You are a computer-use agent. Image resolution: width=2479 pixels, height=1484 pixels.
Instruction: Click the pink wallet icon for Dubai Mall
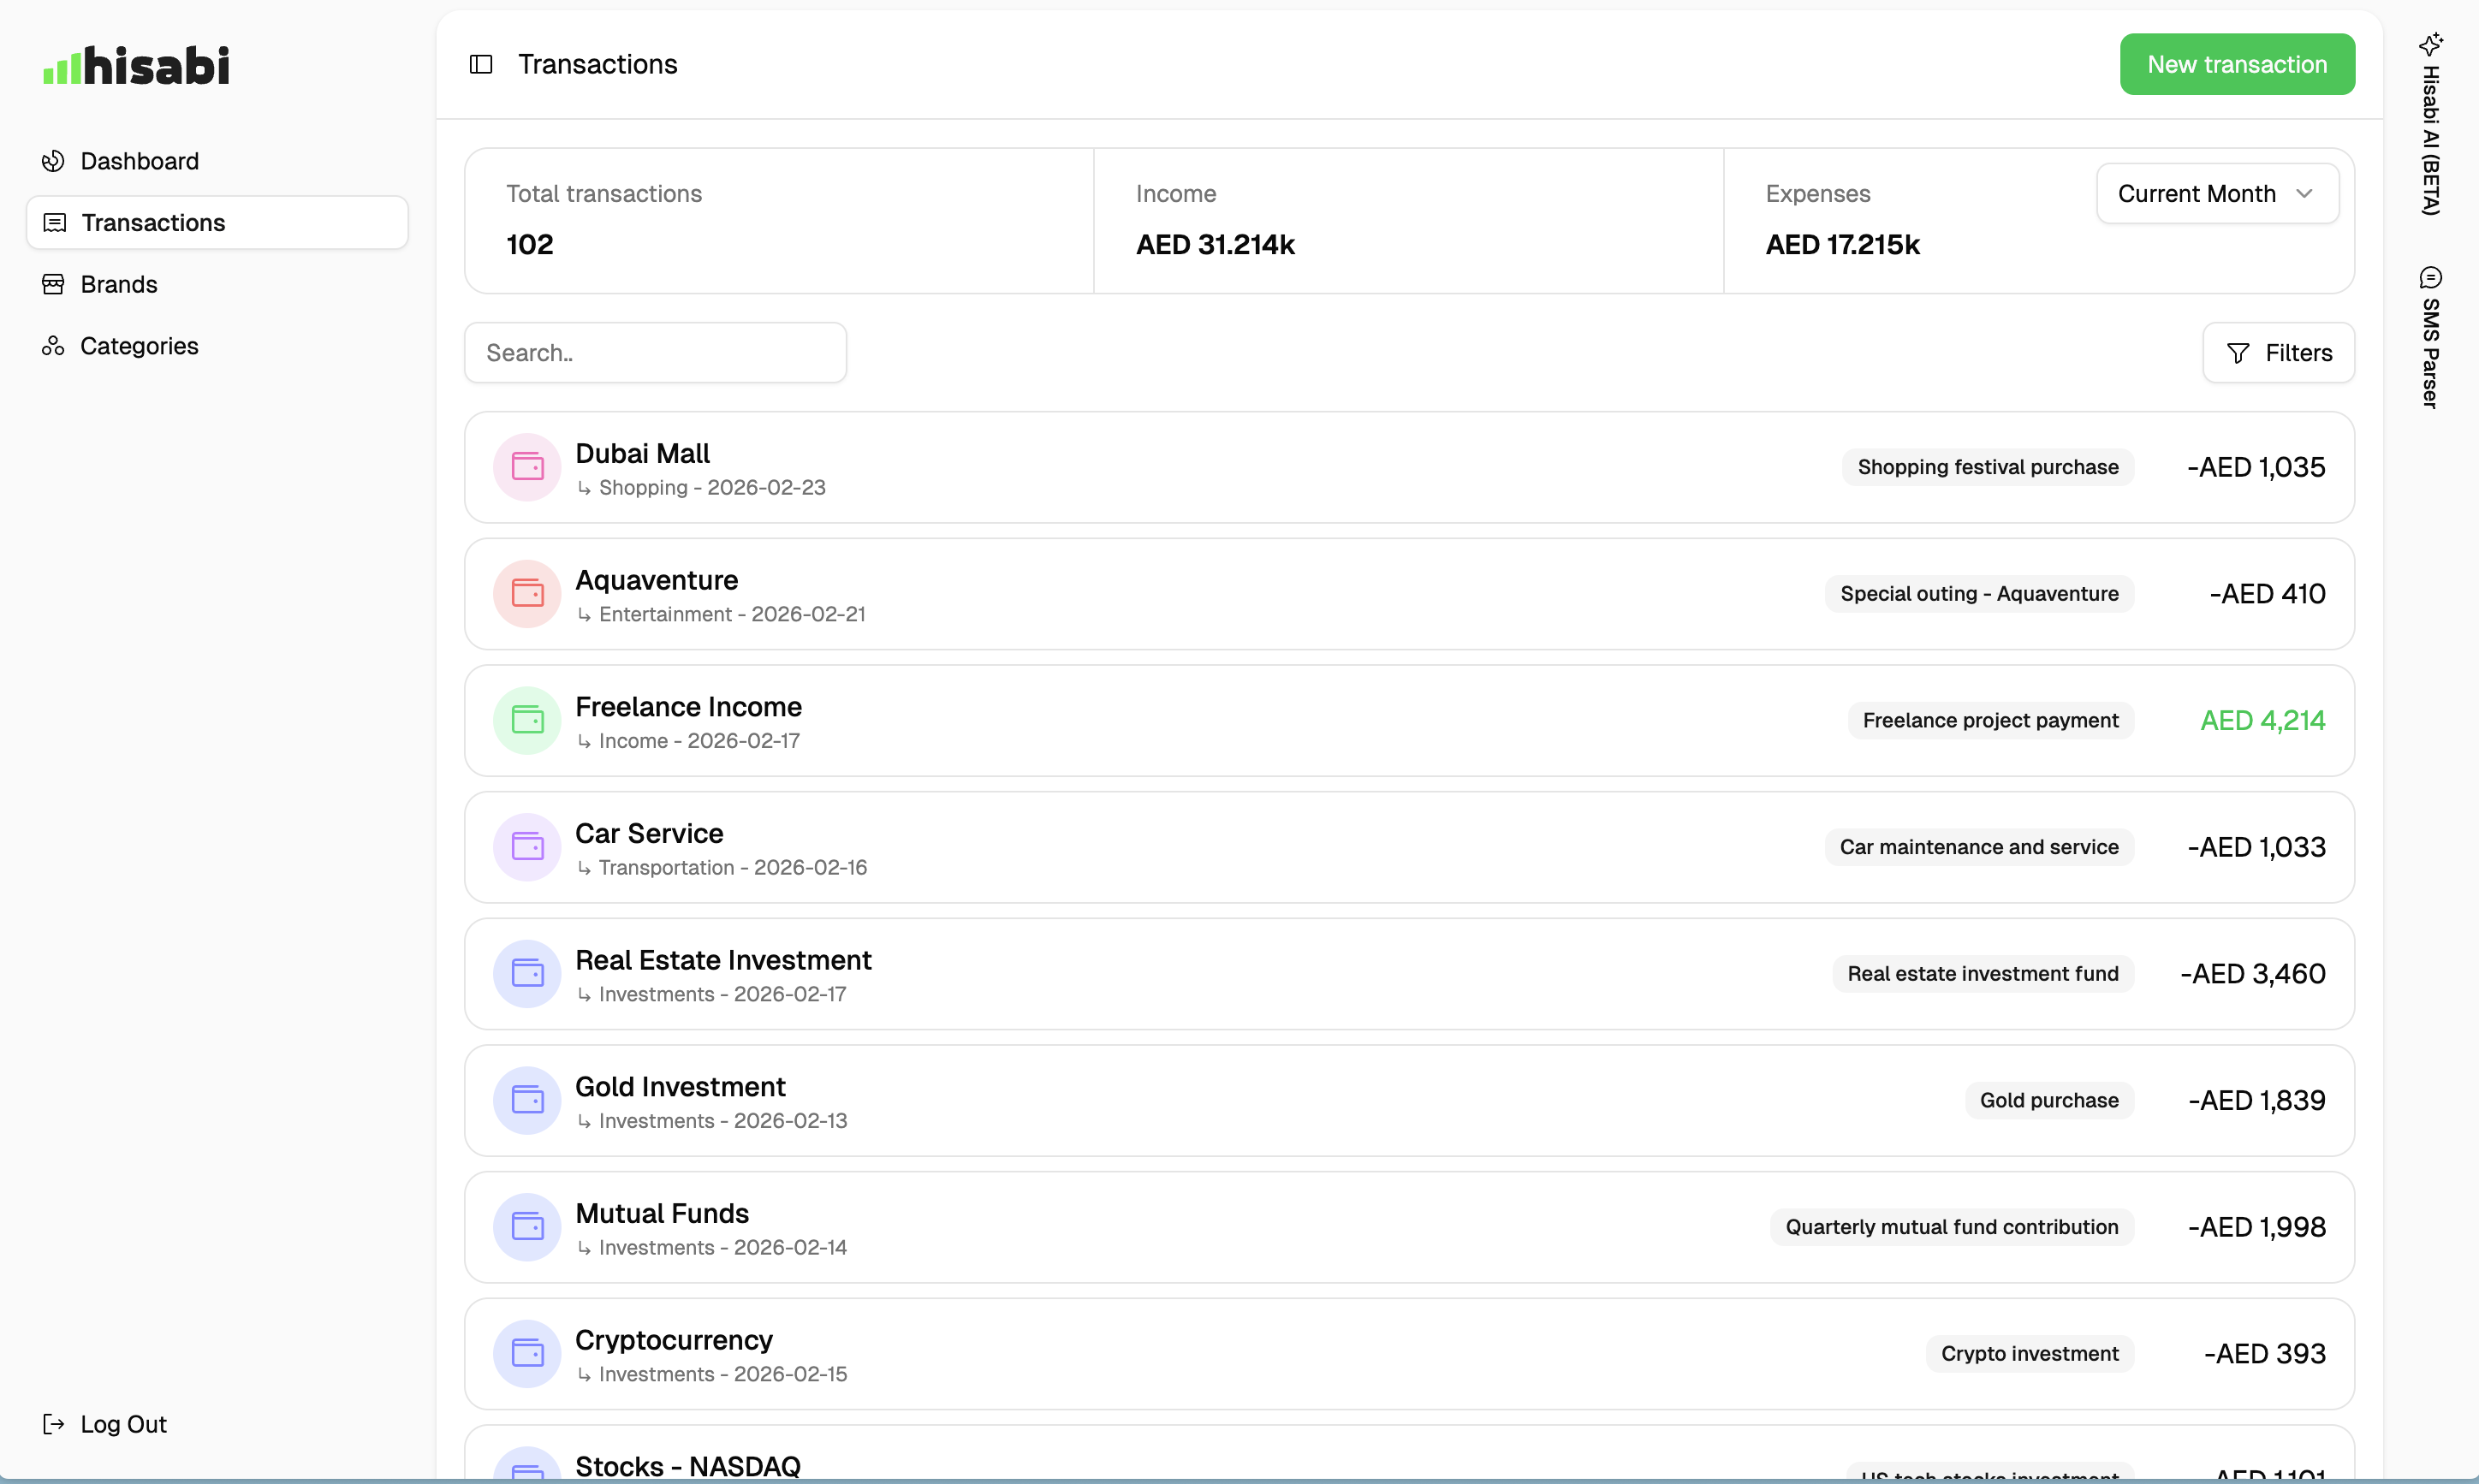[527, 466]
